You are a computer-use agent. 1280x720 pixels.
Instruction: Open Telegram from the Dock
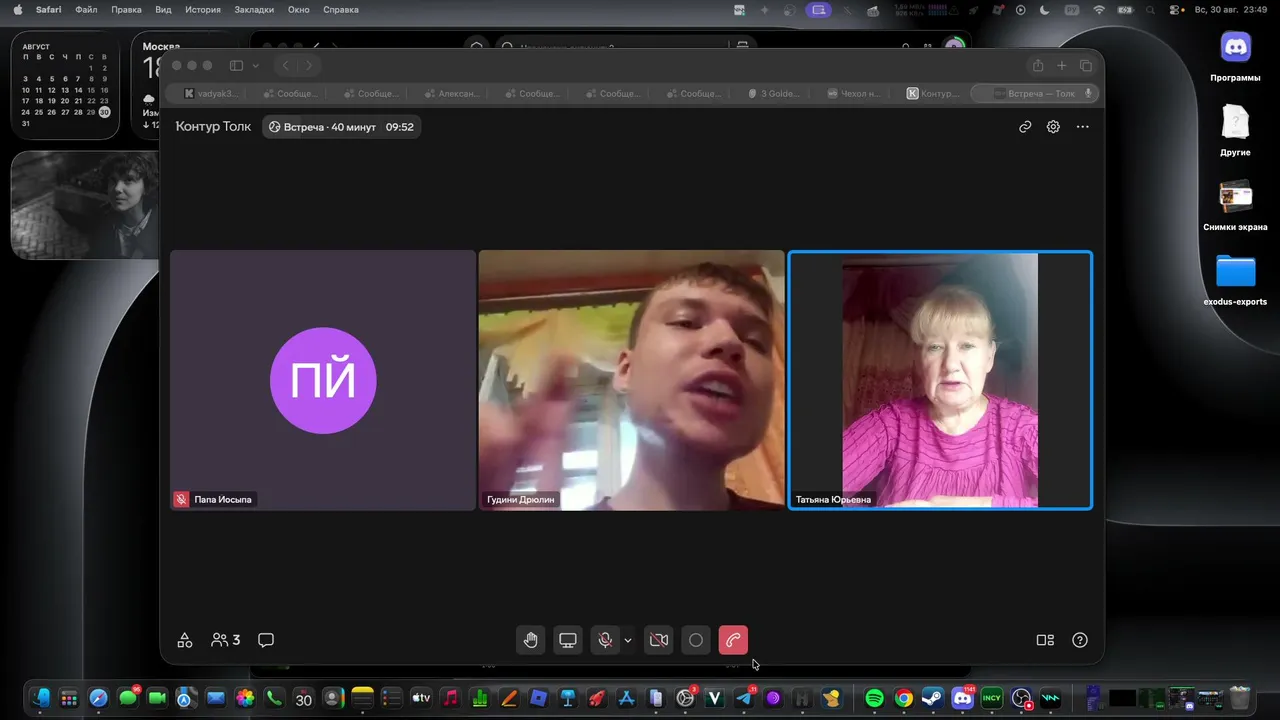(x=745, y=698)
